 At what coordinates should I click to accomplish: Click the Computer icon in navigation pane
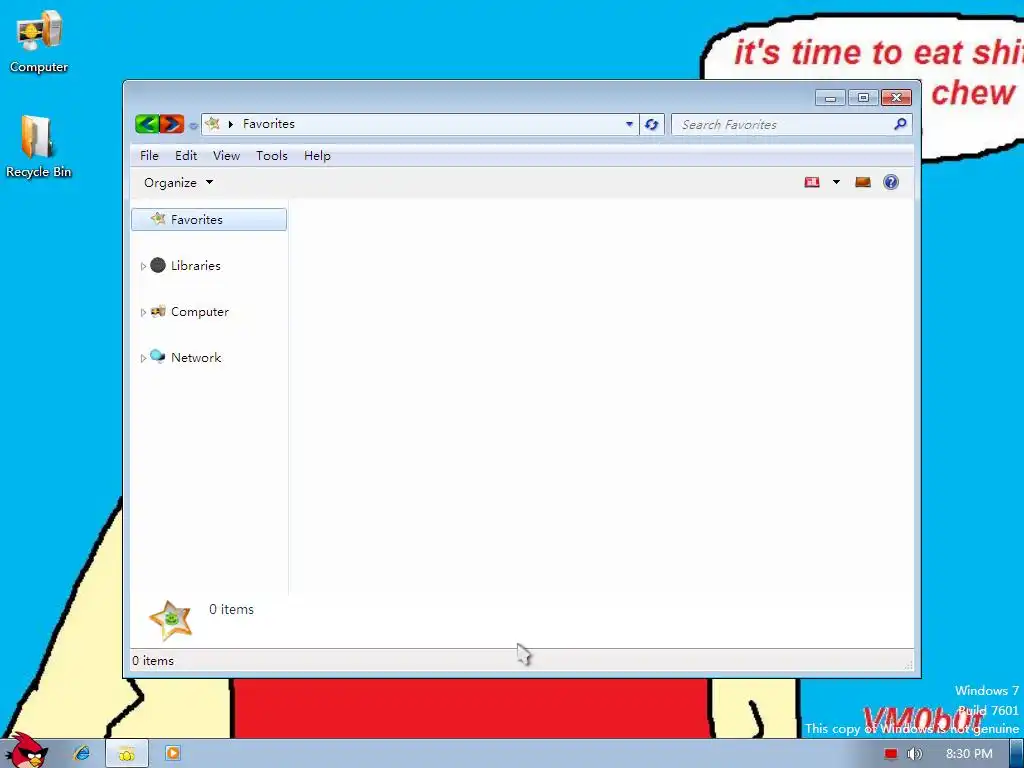click(157, 311)
